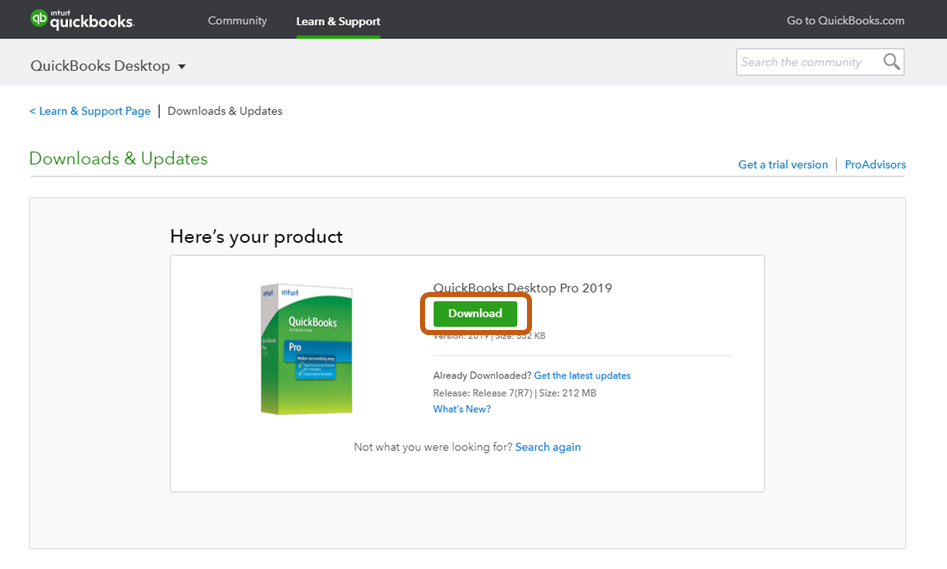The image size is (947, 569).
Task: Open Get the latest updates link
Action: pyautogui.click(x=582, y=376)
